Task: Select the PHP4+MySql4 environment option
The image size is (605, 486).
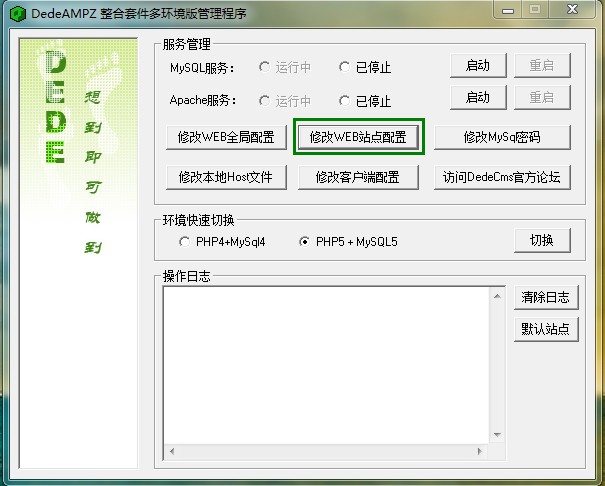Action: [x=185, y=242]
